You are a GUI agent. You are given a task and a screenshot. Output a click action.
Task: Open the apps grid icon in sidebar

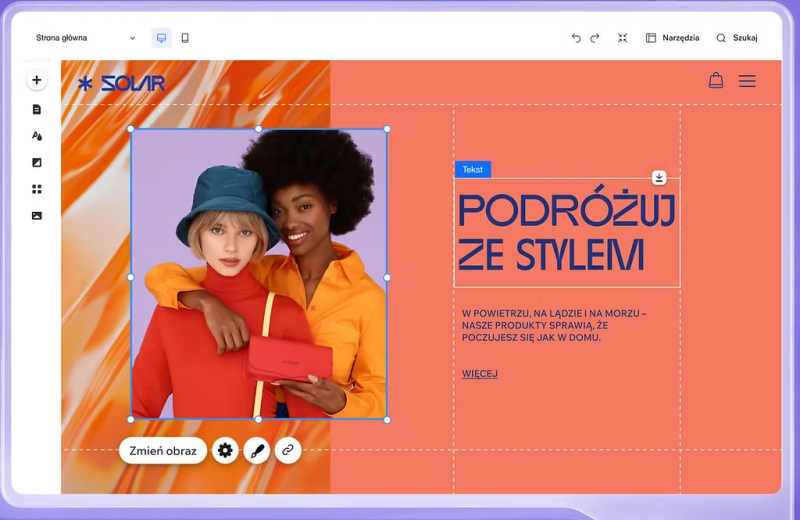tap(37, 189)
